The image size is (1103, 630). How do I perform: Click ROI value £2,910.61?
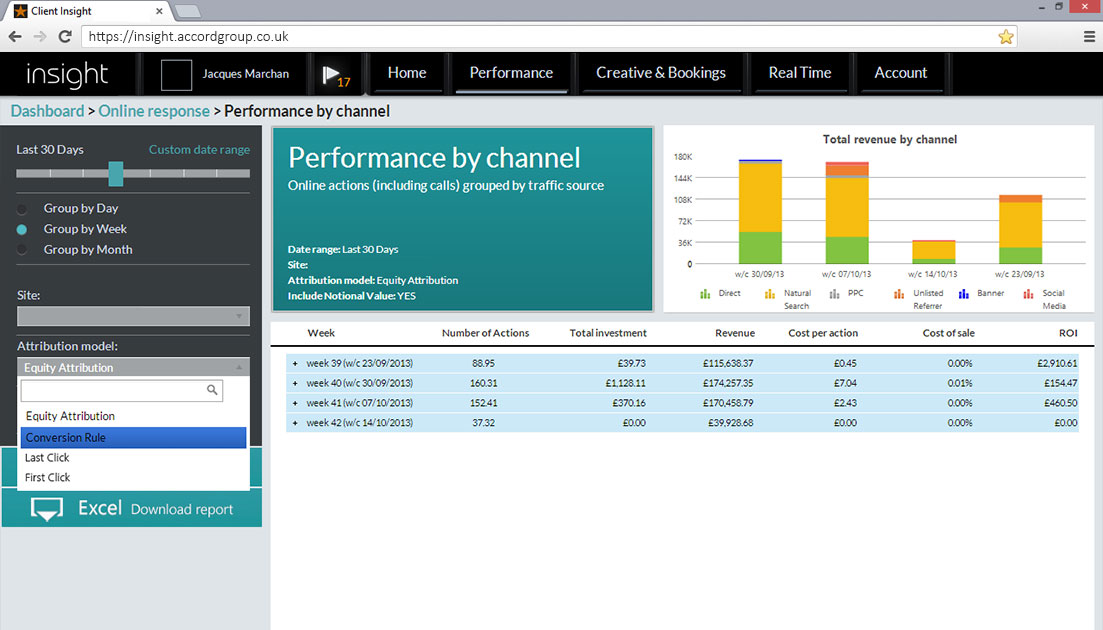1057,364
